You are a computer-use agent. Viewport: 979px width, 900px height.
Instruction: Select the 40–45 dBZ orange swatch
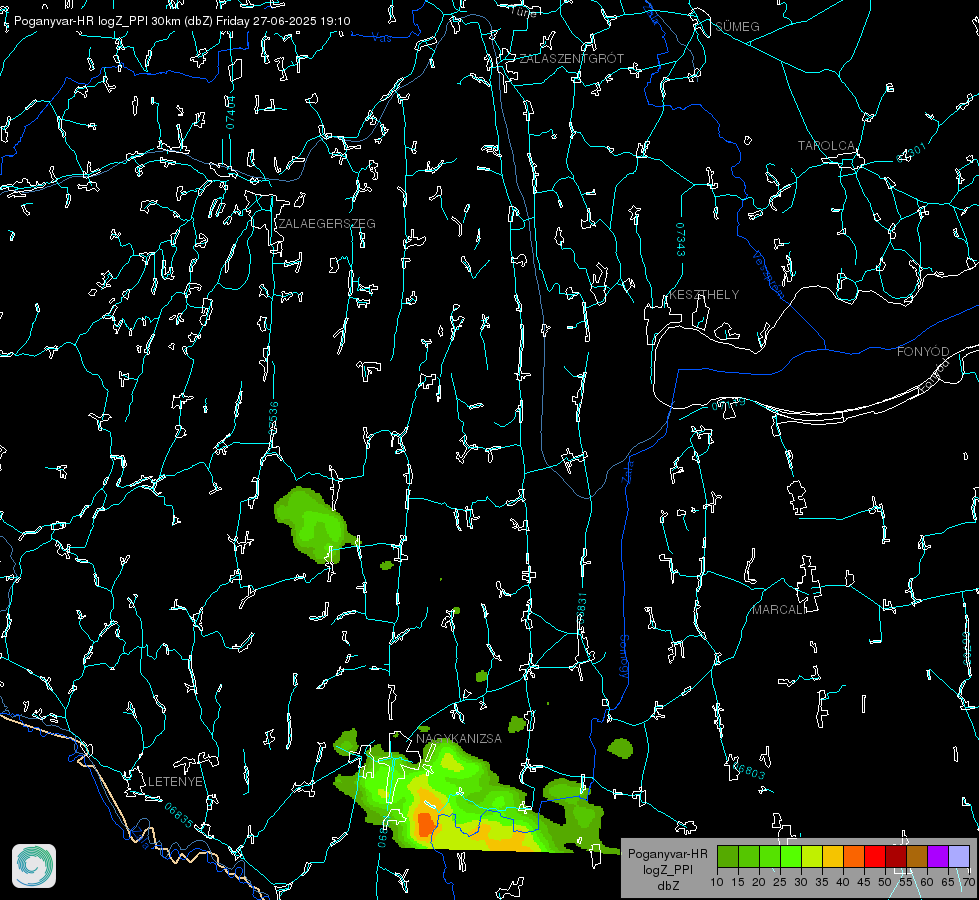854,856
